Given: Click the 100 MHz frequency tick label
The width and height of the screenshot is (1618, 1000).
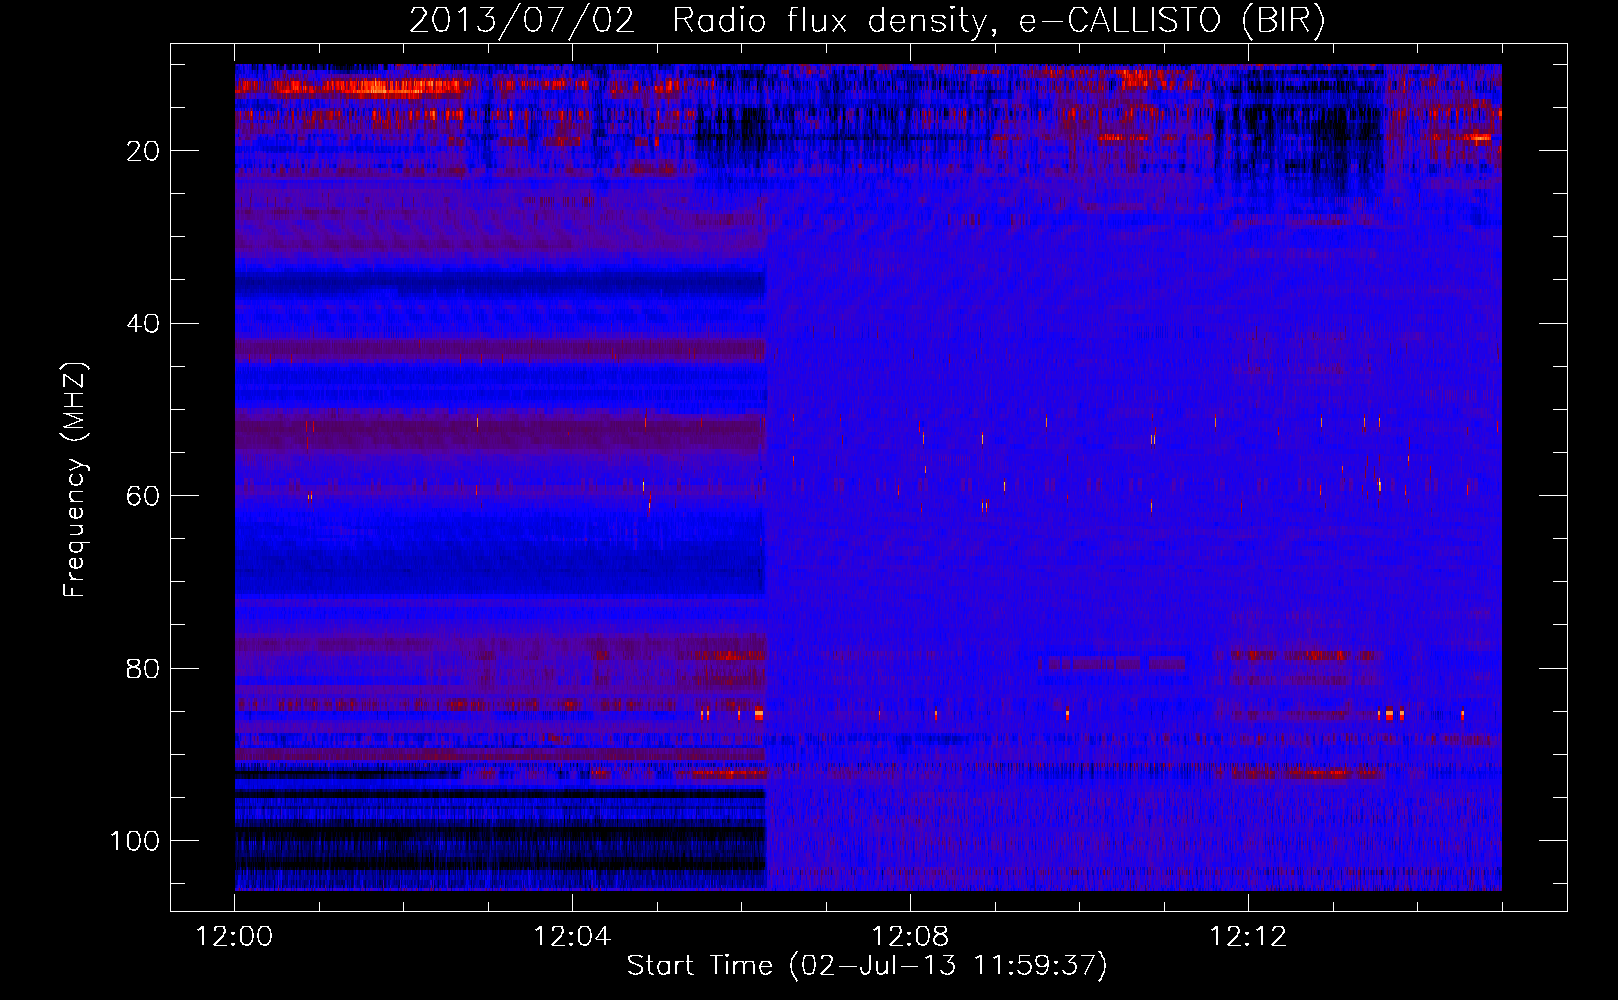Looking at the screenshot, I should click(x=135, y=841).
